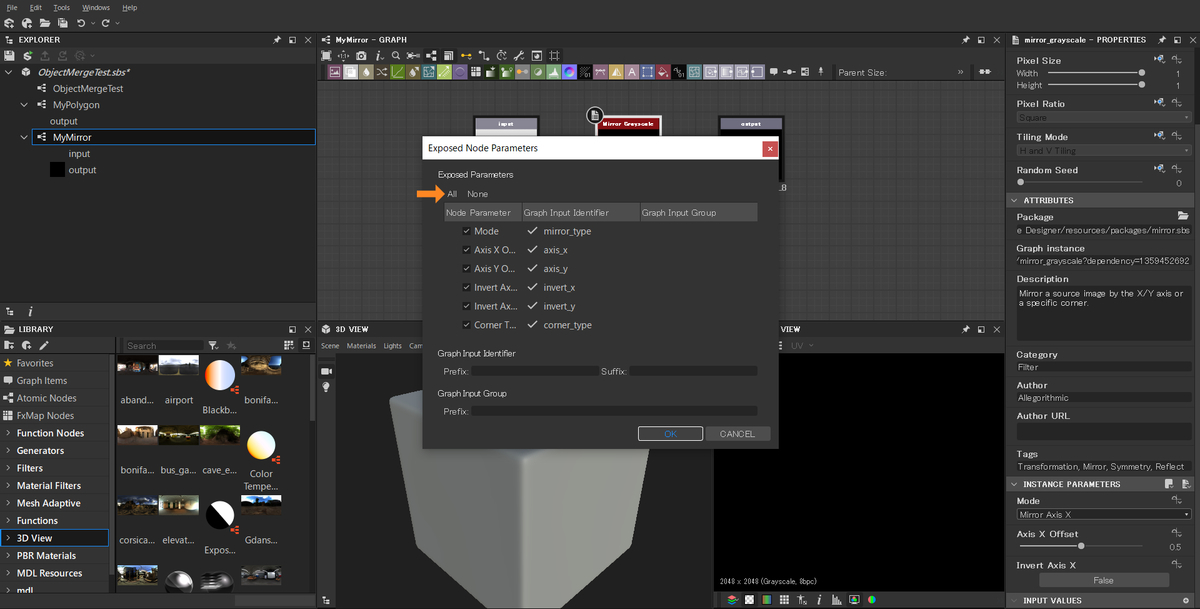Screen dimensions: 1200x609
Task: Click the magnifier search icon in graph toolbar
Action: coord(396,55)
